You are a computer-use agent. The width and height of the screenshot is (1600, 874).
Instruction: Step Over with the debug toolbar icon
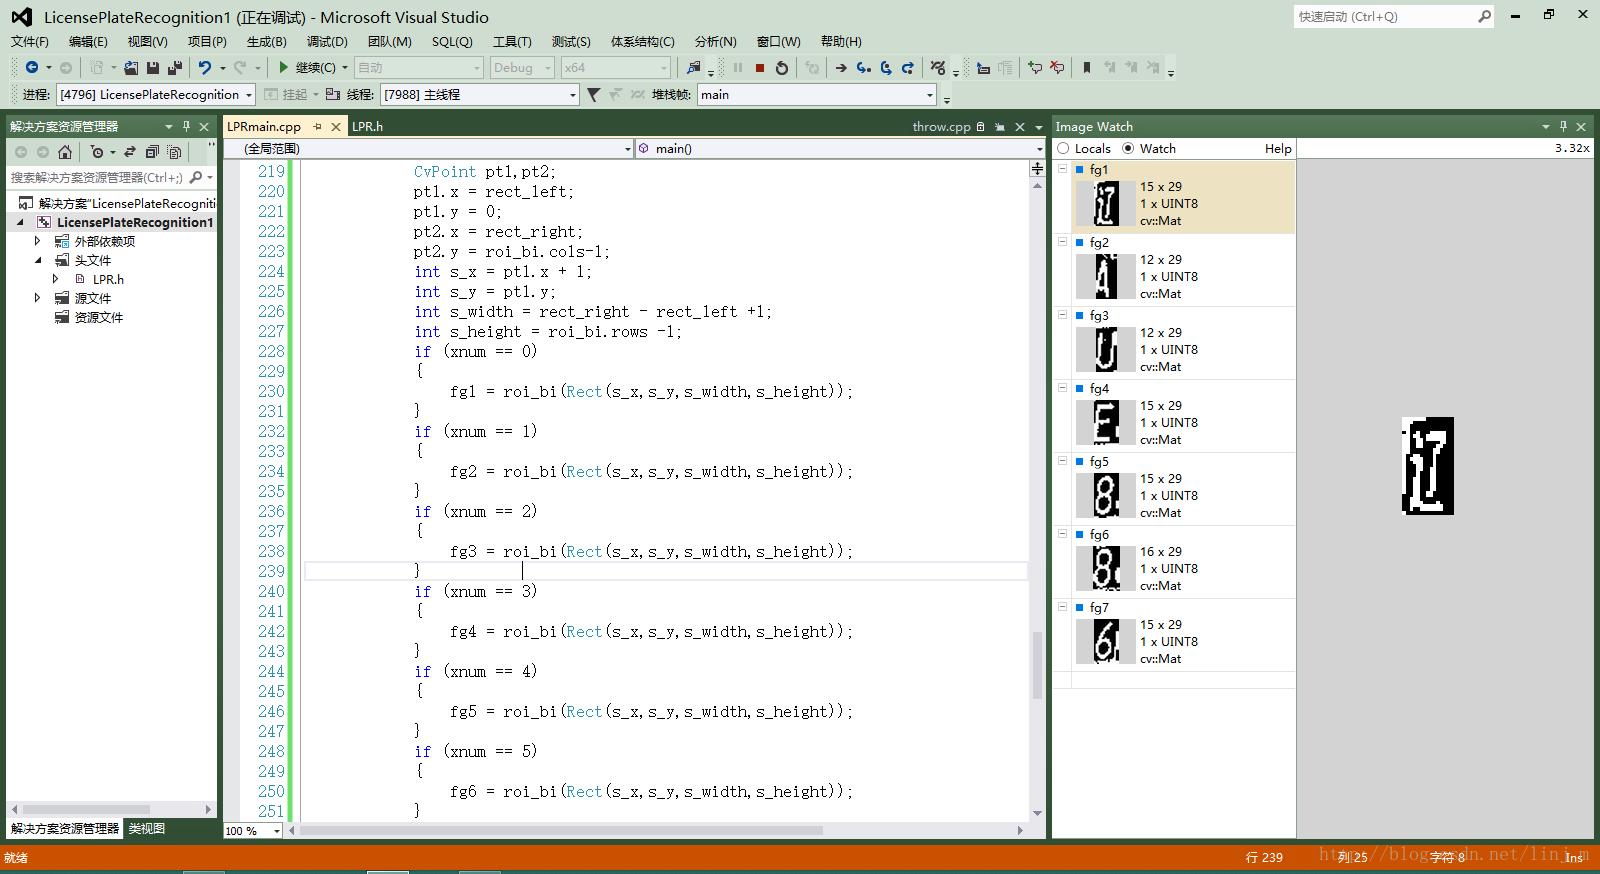886,68
